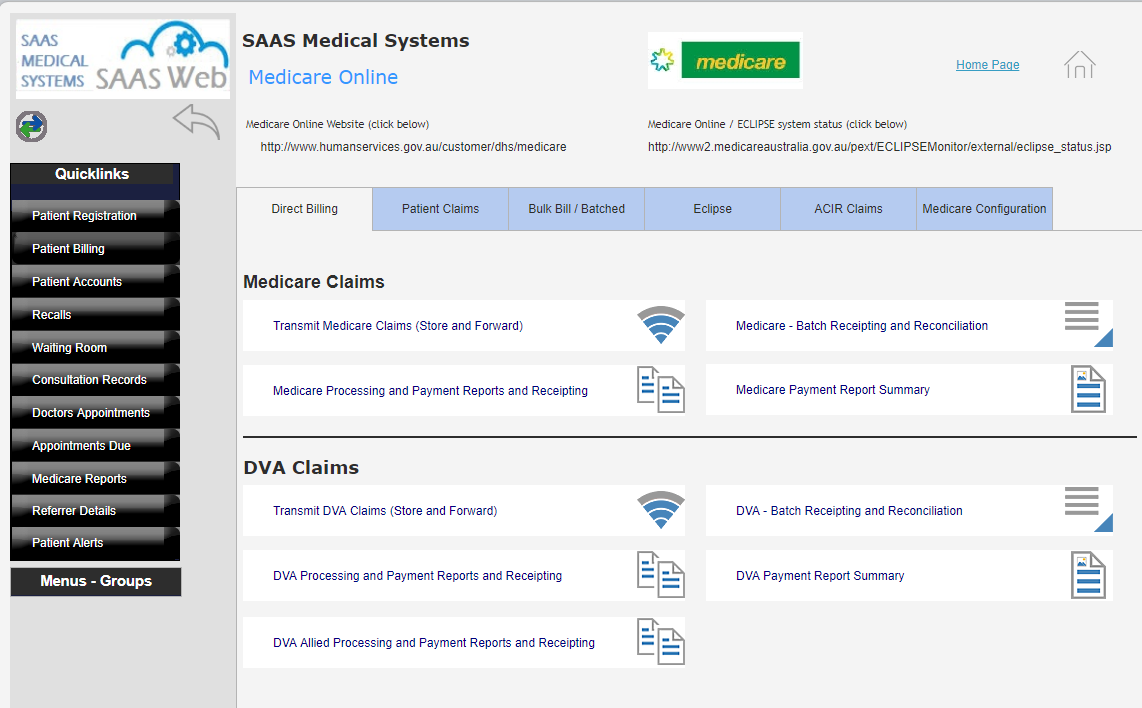The width and height of the screenshot is (1142, 708).
Task: Expand the Menus - Groups panel
Action: pyautogui.click(x=96, y=581)
